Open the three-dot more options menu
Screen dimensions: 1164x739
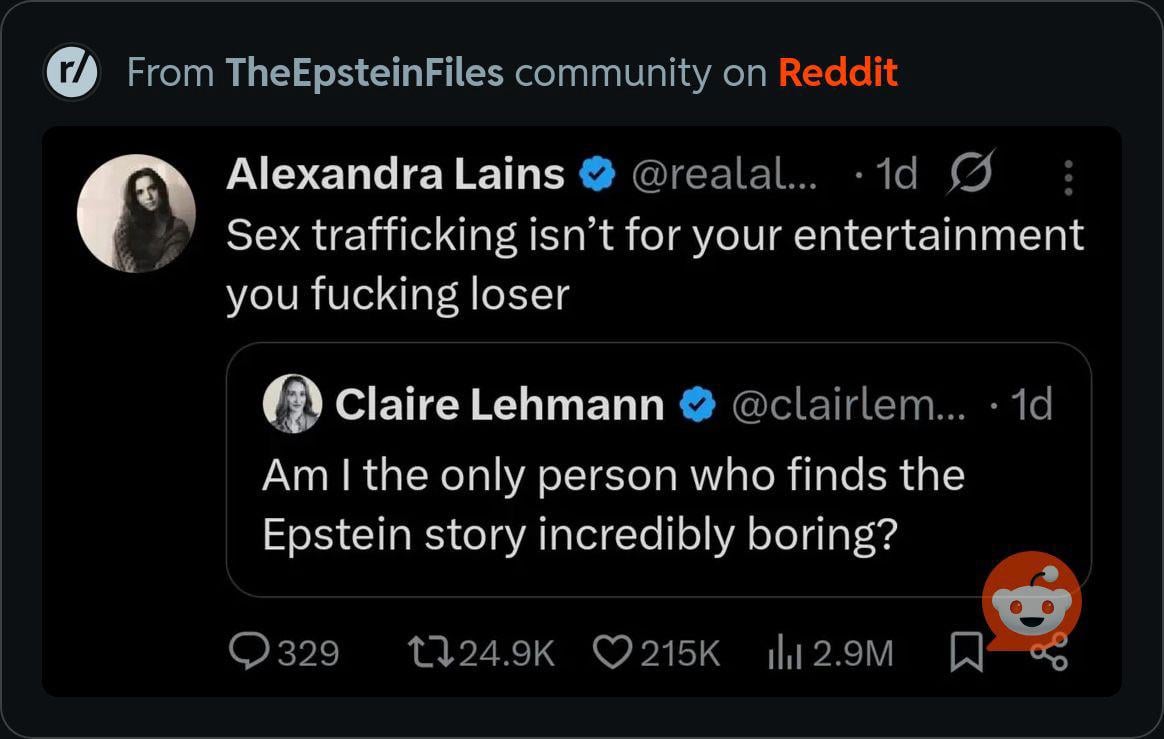(x=1068, y=177)
